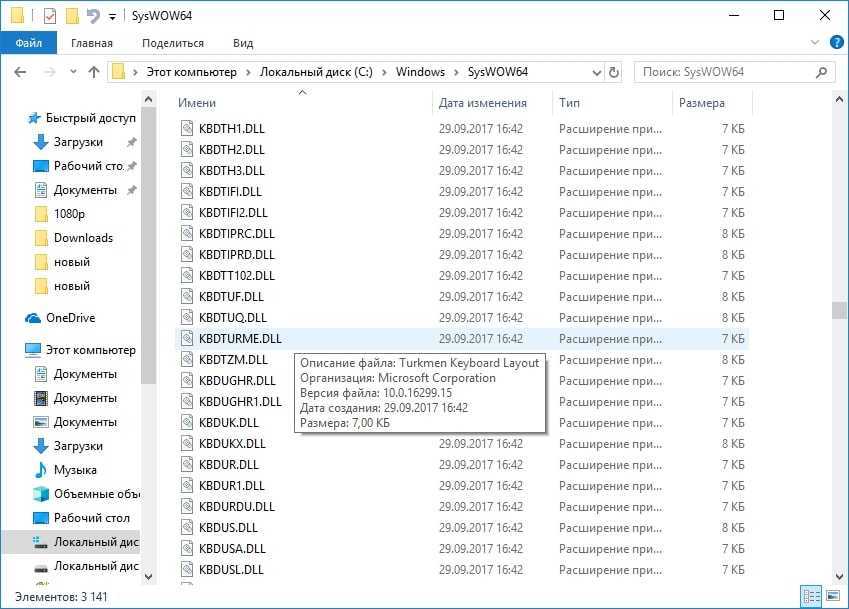This screenshot has width=849, height=609.
Task: Click the file list vertical scrollbar thumb
Action: [x=839, y=310]
